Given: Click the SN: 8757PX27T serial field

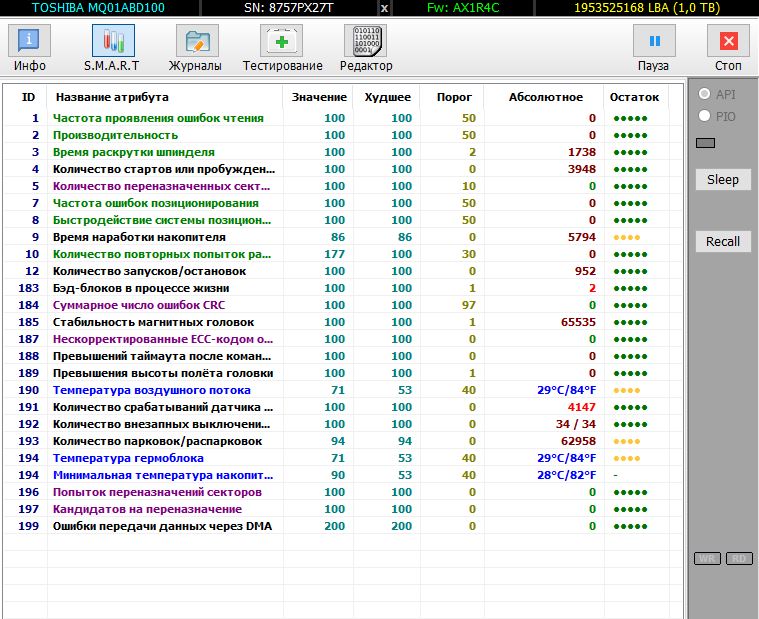Looking at the screenshot, I should [x=289, y=8].
